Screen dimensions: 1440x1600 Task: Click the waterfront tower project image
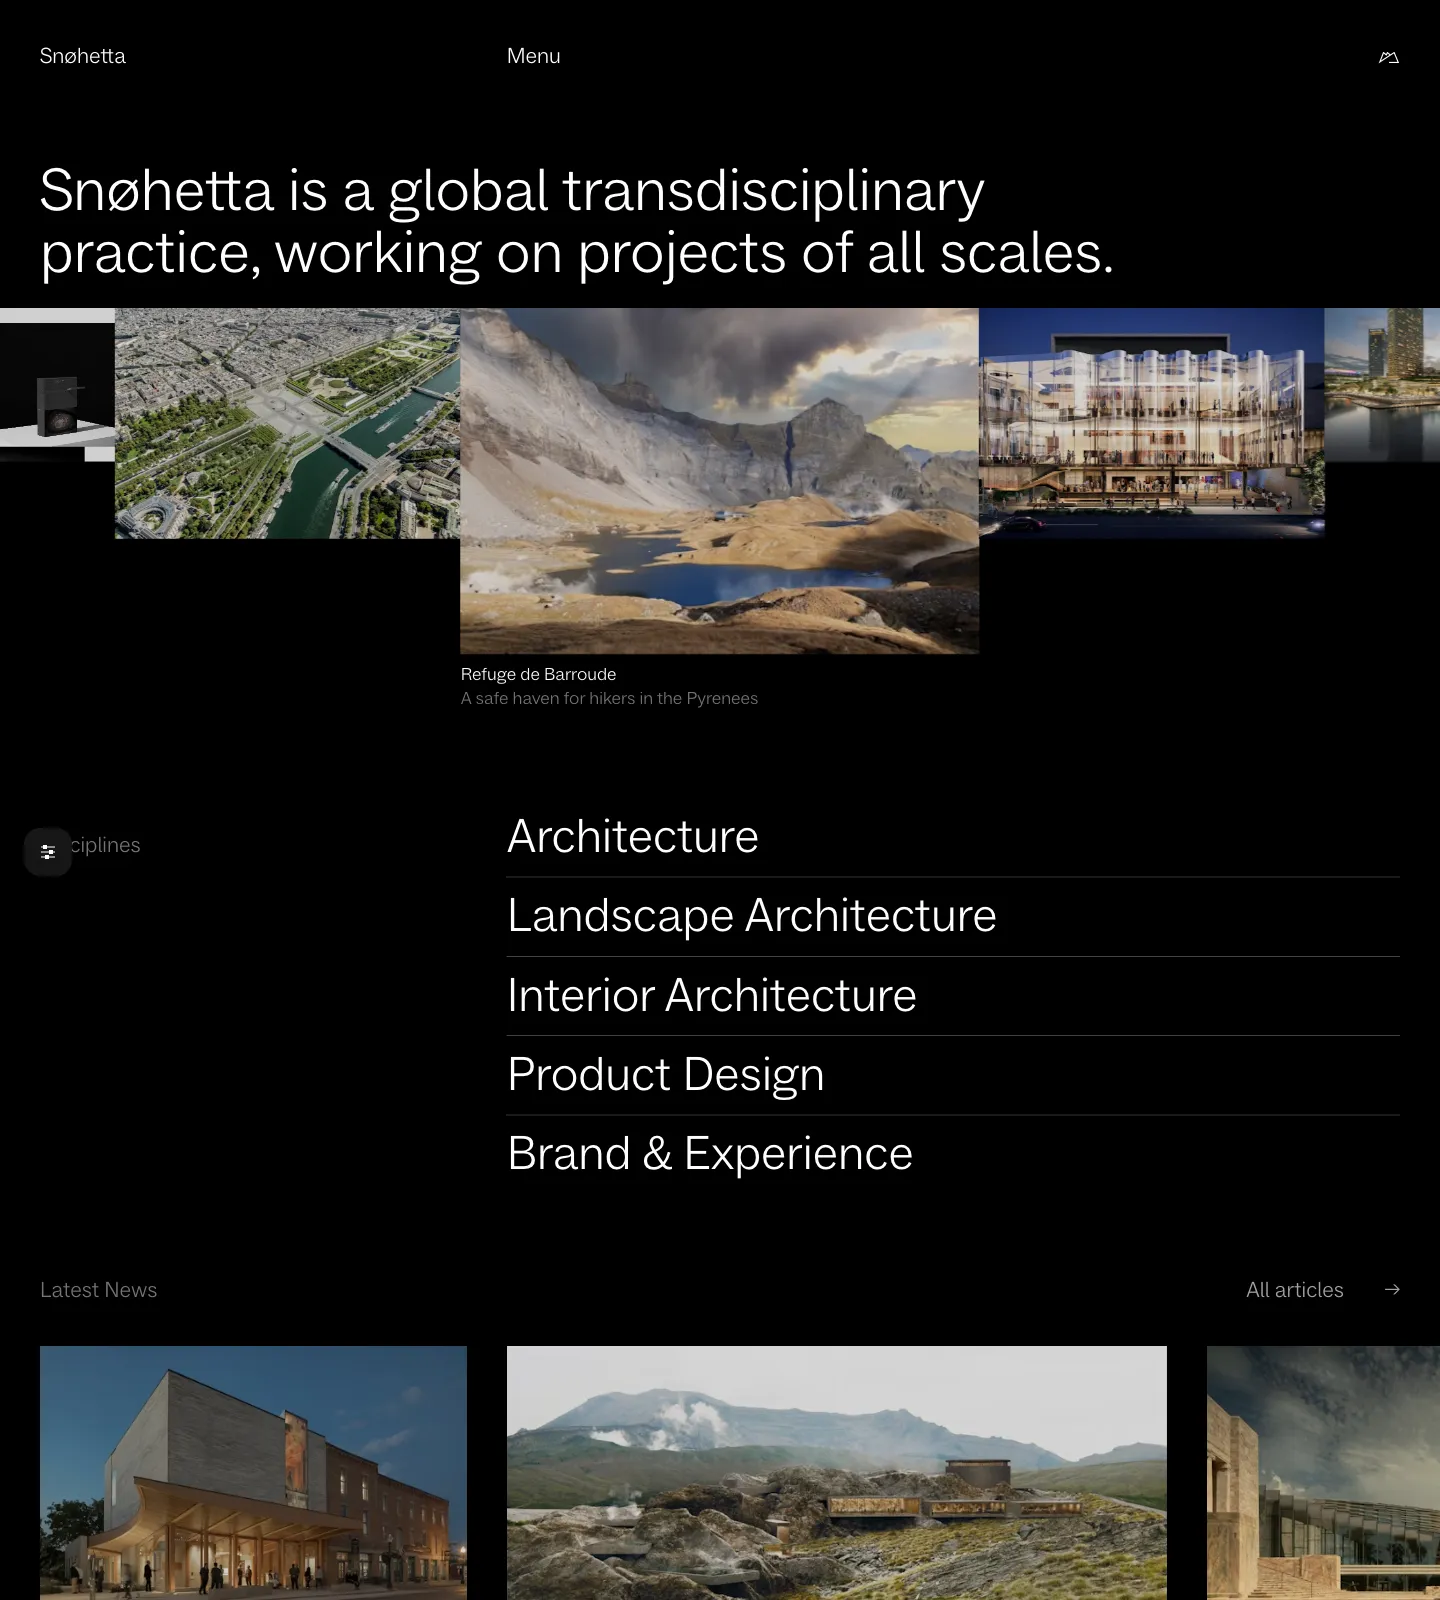(1382, 385)
